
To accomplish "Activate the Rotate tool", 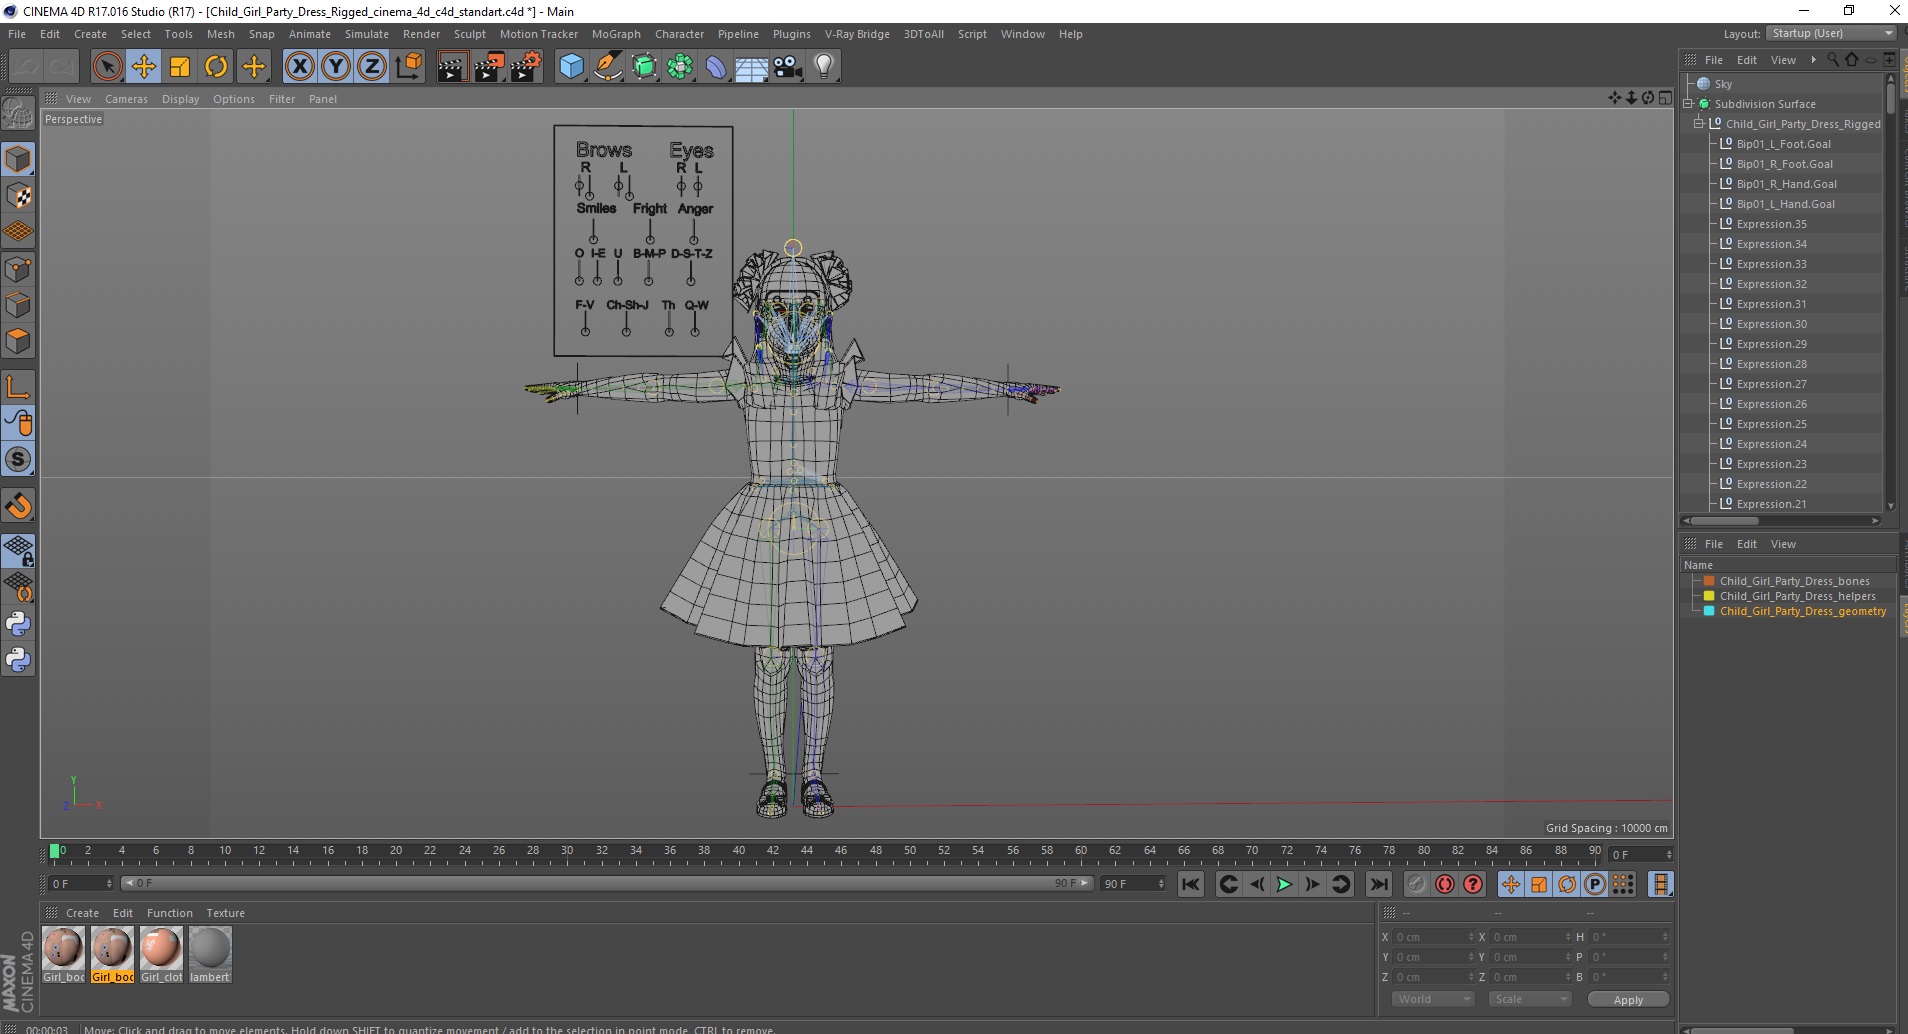I will point(216,67).
